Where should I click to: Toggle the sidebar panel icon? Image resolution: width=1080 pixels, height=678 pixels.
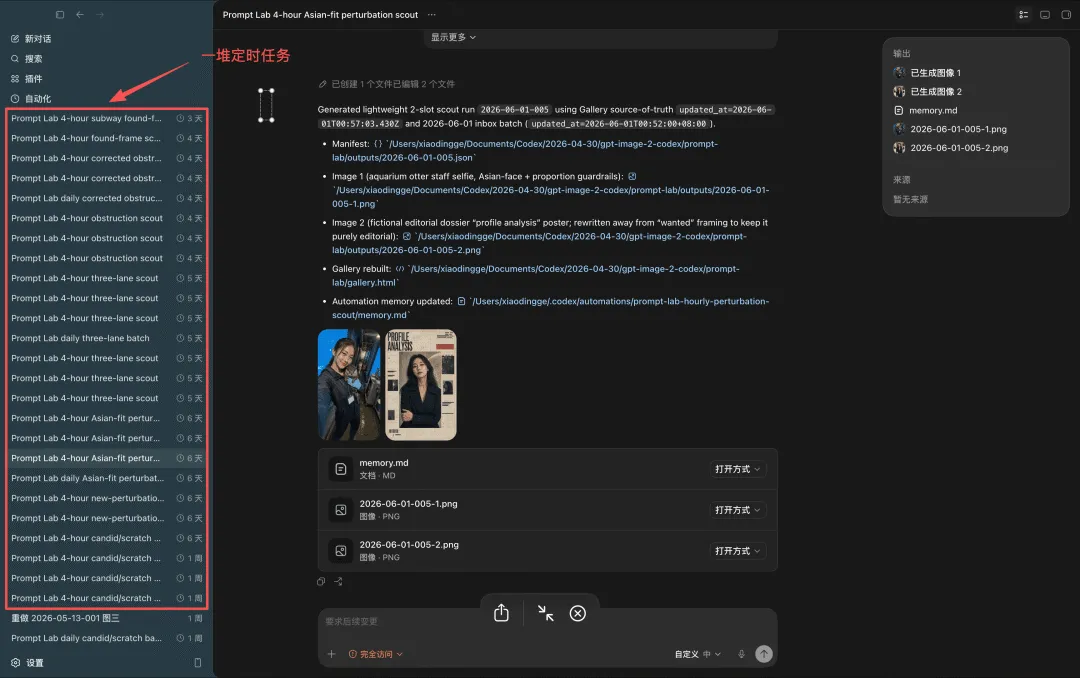coord(60,14)
